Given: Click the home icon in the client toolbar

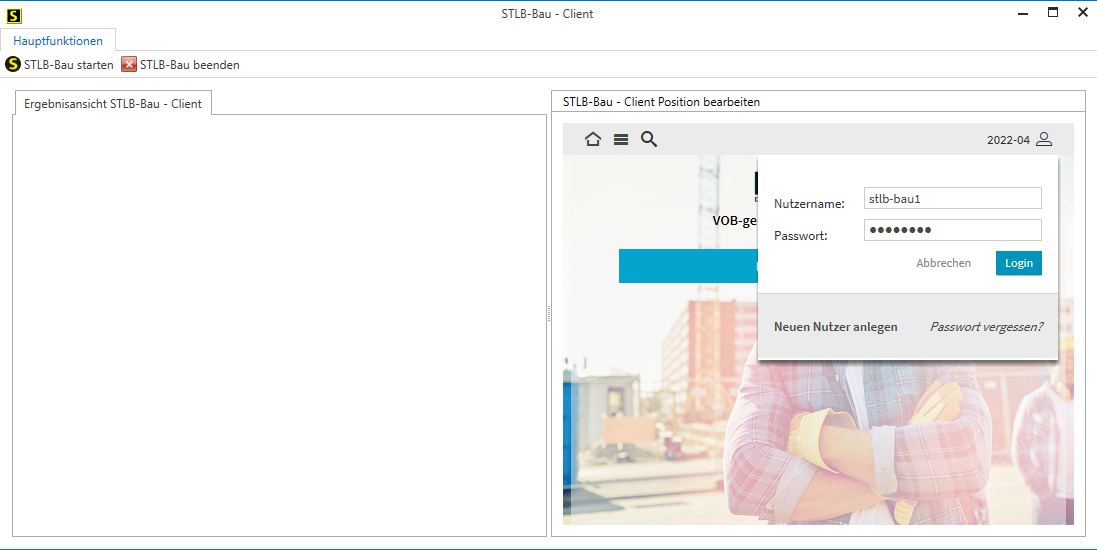Looking at the screenshot, I should [x=593, y=140].
